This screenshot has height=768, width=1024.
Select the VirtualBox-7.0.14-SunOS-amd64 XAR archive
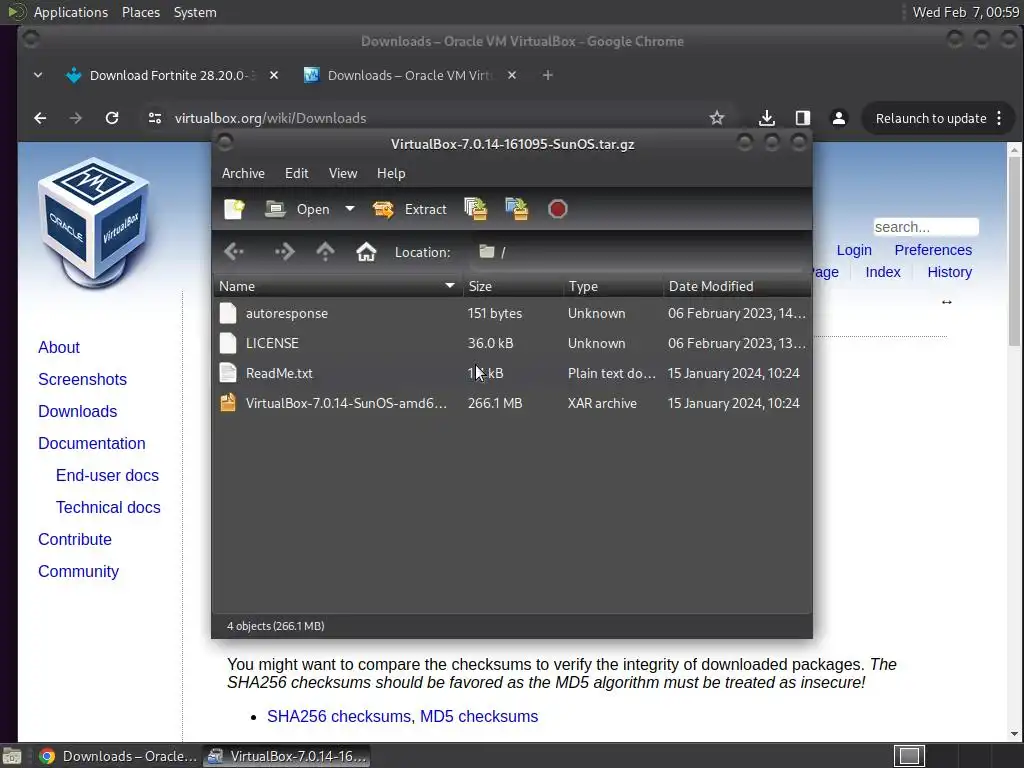[512, 404]
